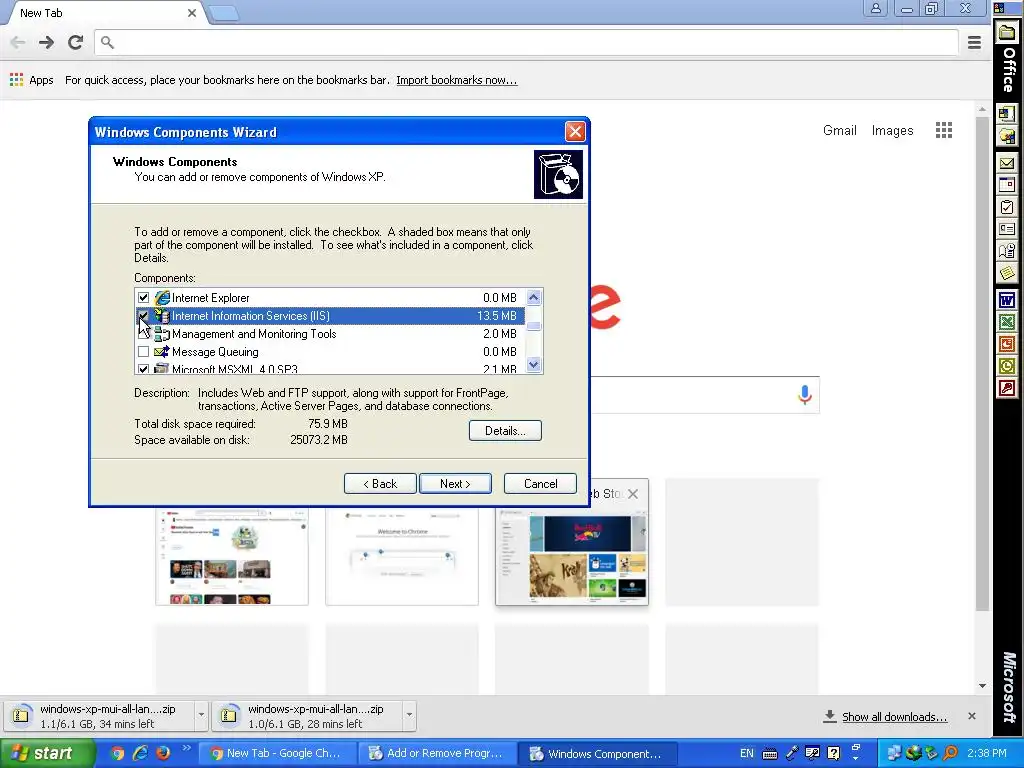This screenshot has height=768, width=1024.
Task: Open the Gmail link
Action: click(x=839, y=130)
